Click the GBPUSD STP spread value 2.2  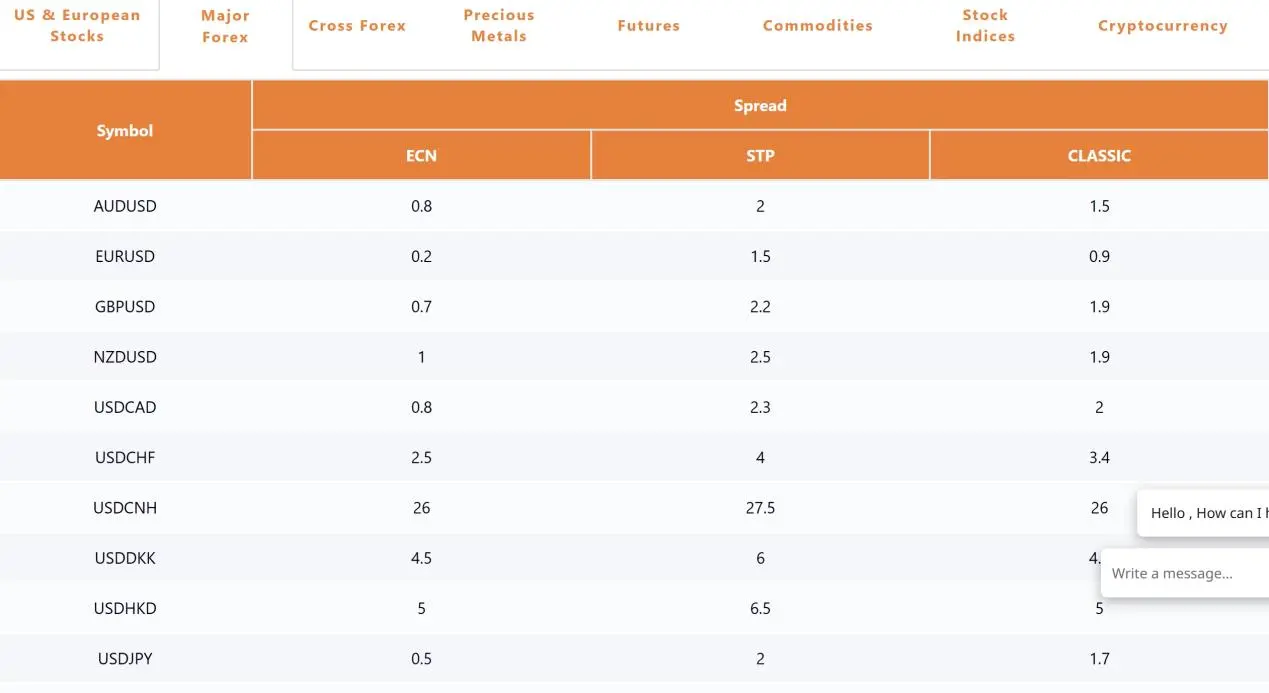click(760, 307)
